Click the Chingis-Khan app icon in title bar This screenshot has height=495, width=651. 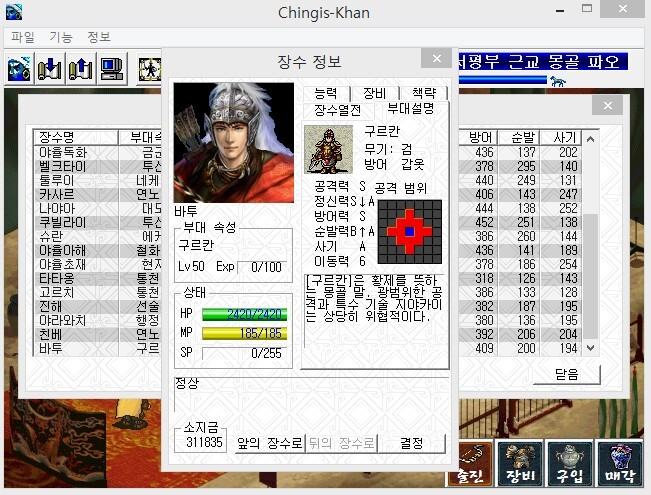click(x=14, y=12)
